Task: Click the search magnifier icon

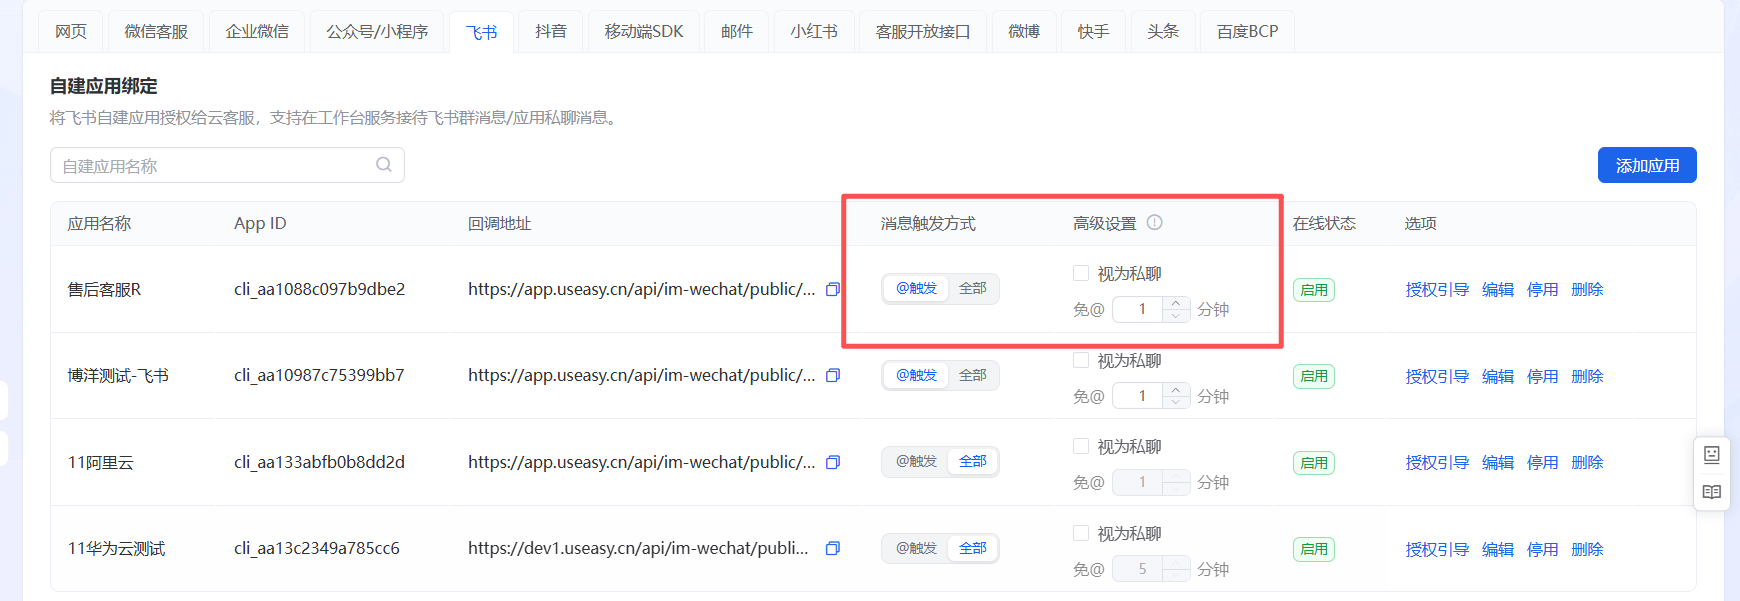Action: point(384,165)
